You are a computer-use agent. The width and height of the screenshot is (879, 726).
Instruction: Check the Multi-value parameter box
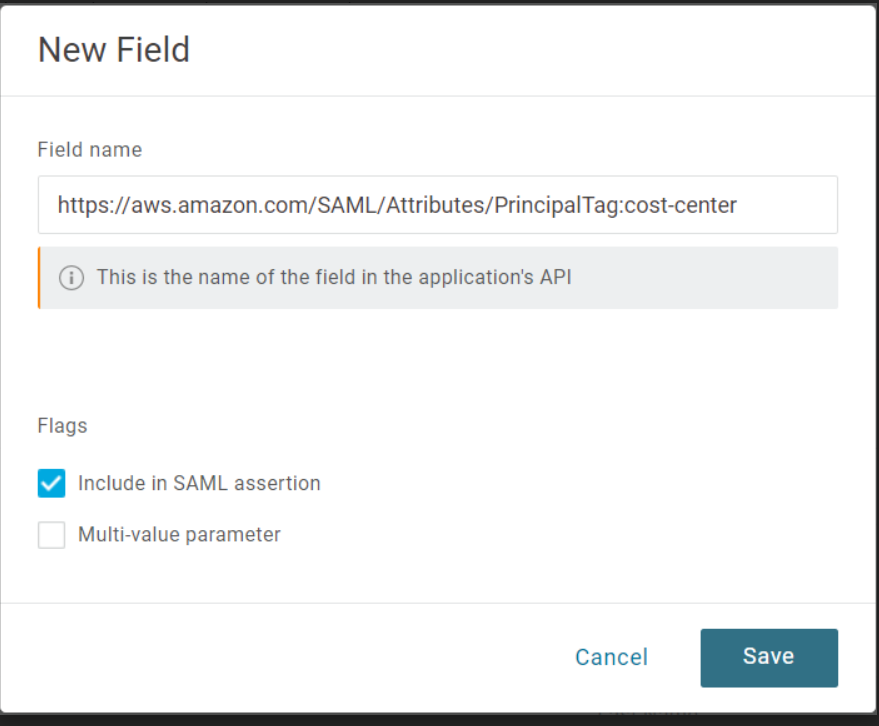point(51,534)
